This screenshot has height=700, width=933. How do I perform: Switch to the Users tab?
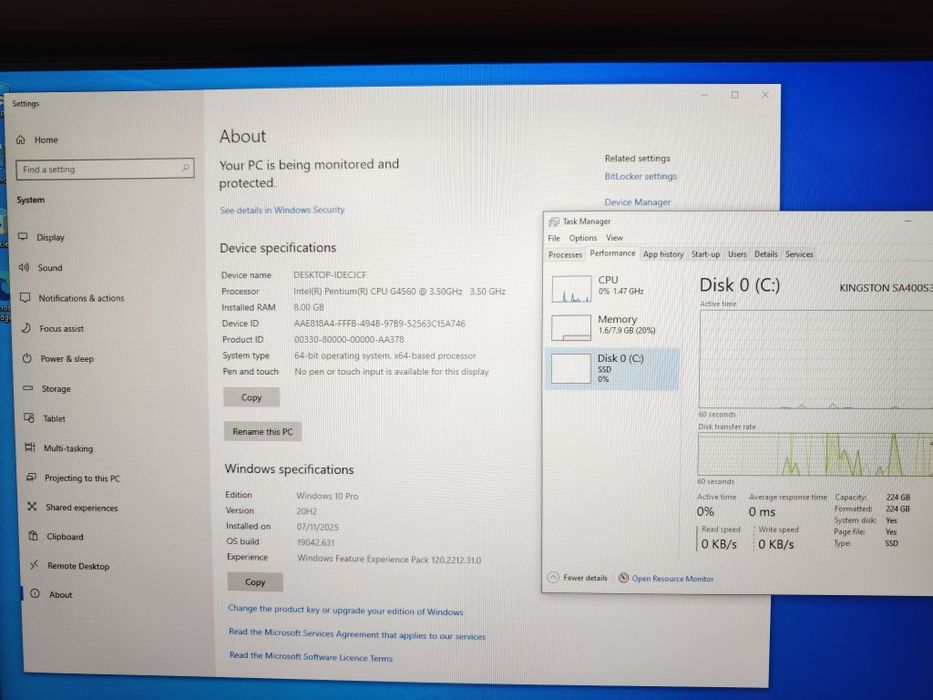point(737,254)
